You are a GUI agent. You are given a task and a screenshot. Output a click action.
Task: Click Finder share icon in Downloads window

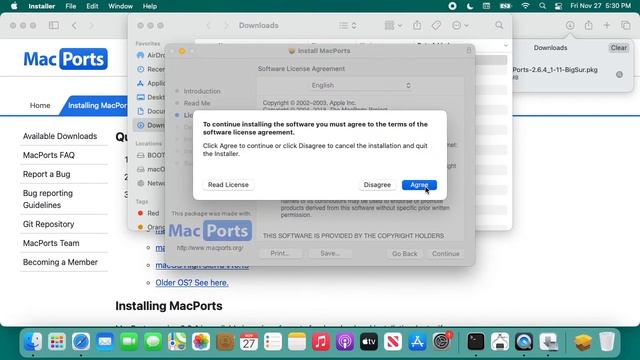[x=417, y=25]
